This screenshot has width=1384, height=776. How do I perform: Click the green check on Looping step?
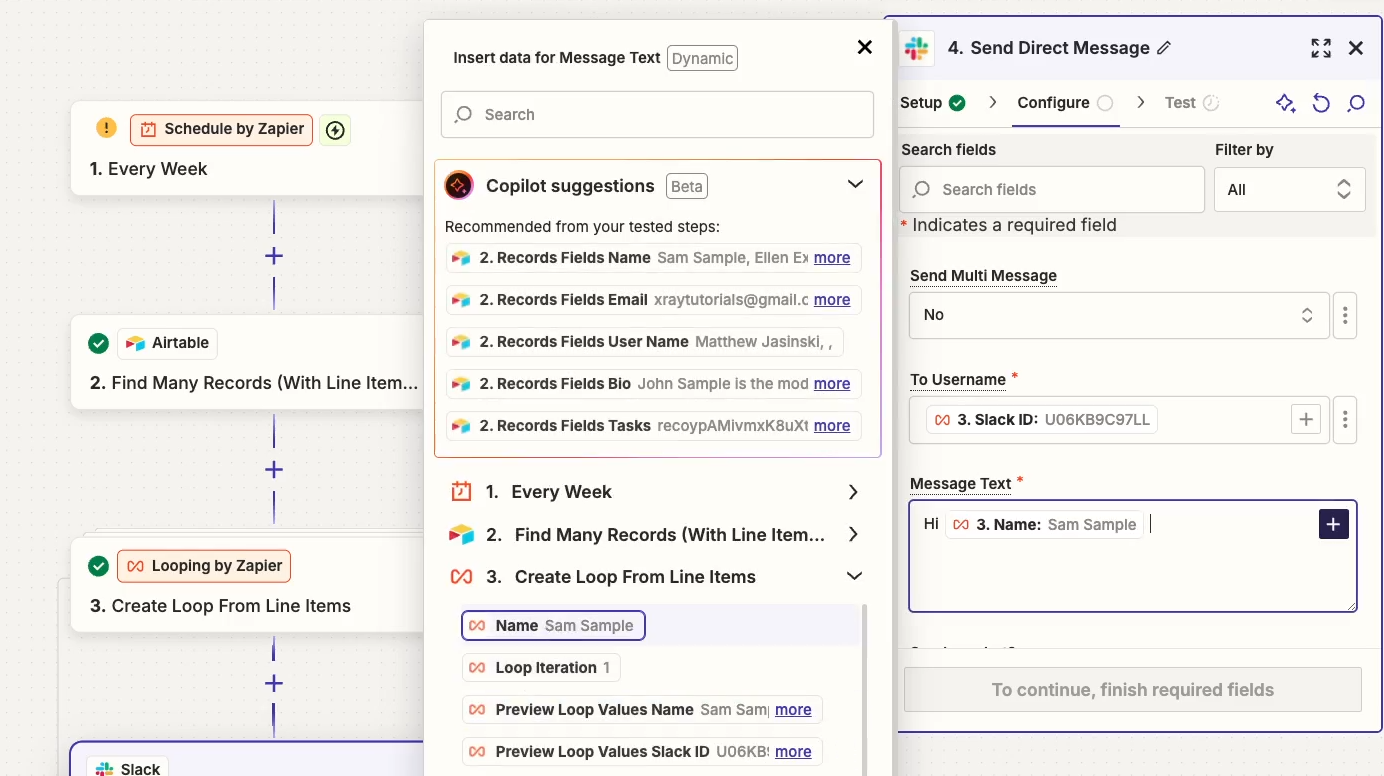tap(98, 566)
